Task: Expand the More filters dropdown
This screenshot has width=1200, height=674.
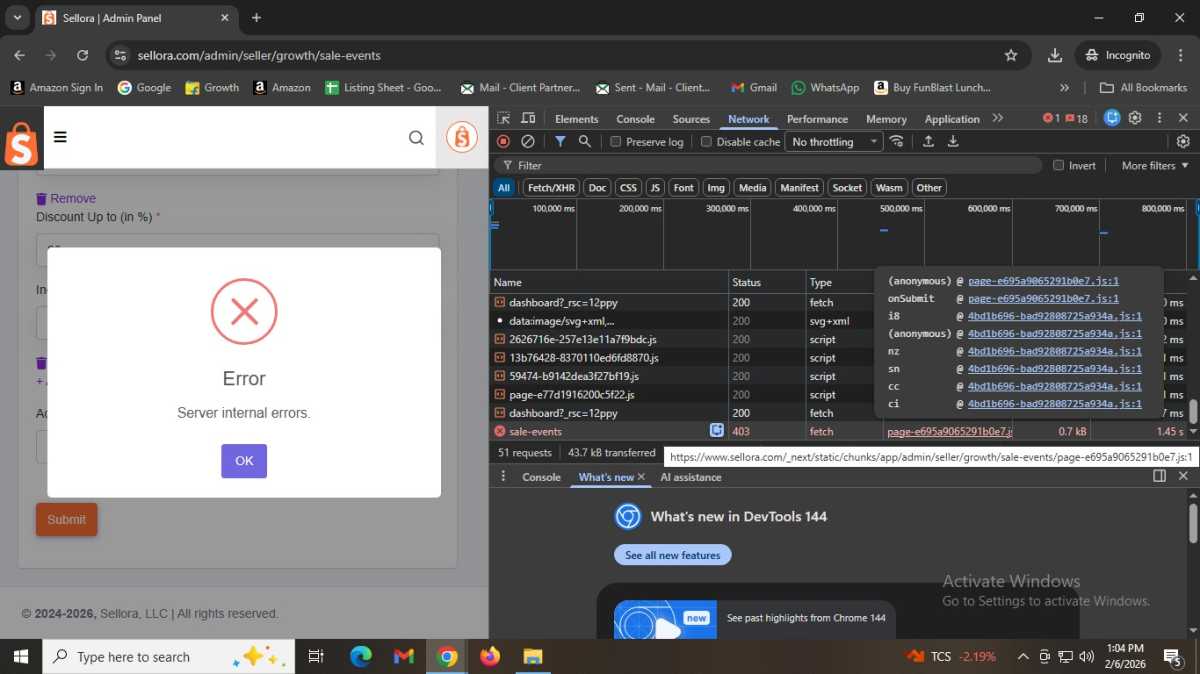Action: tap(1155, 166)
